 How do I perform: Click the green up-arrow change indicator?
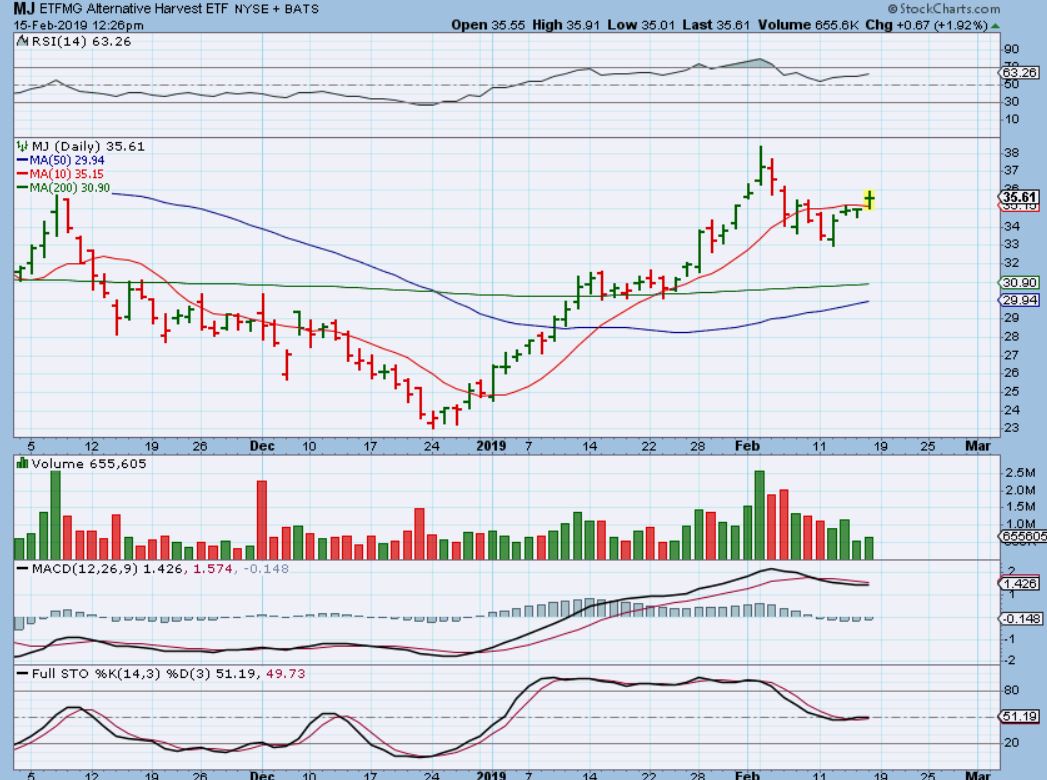[x=996, y=26]
